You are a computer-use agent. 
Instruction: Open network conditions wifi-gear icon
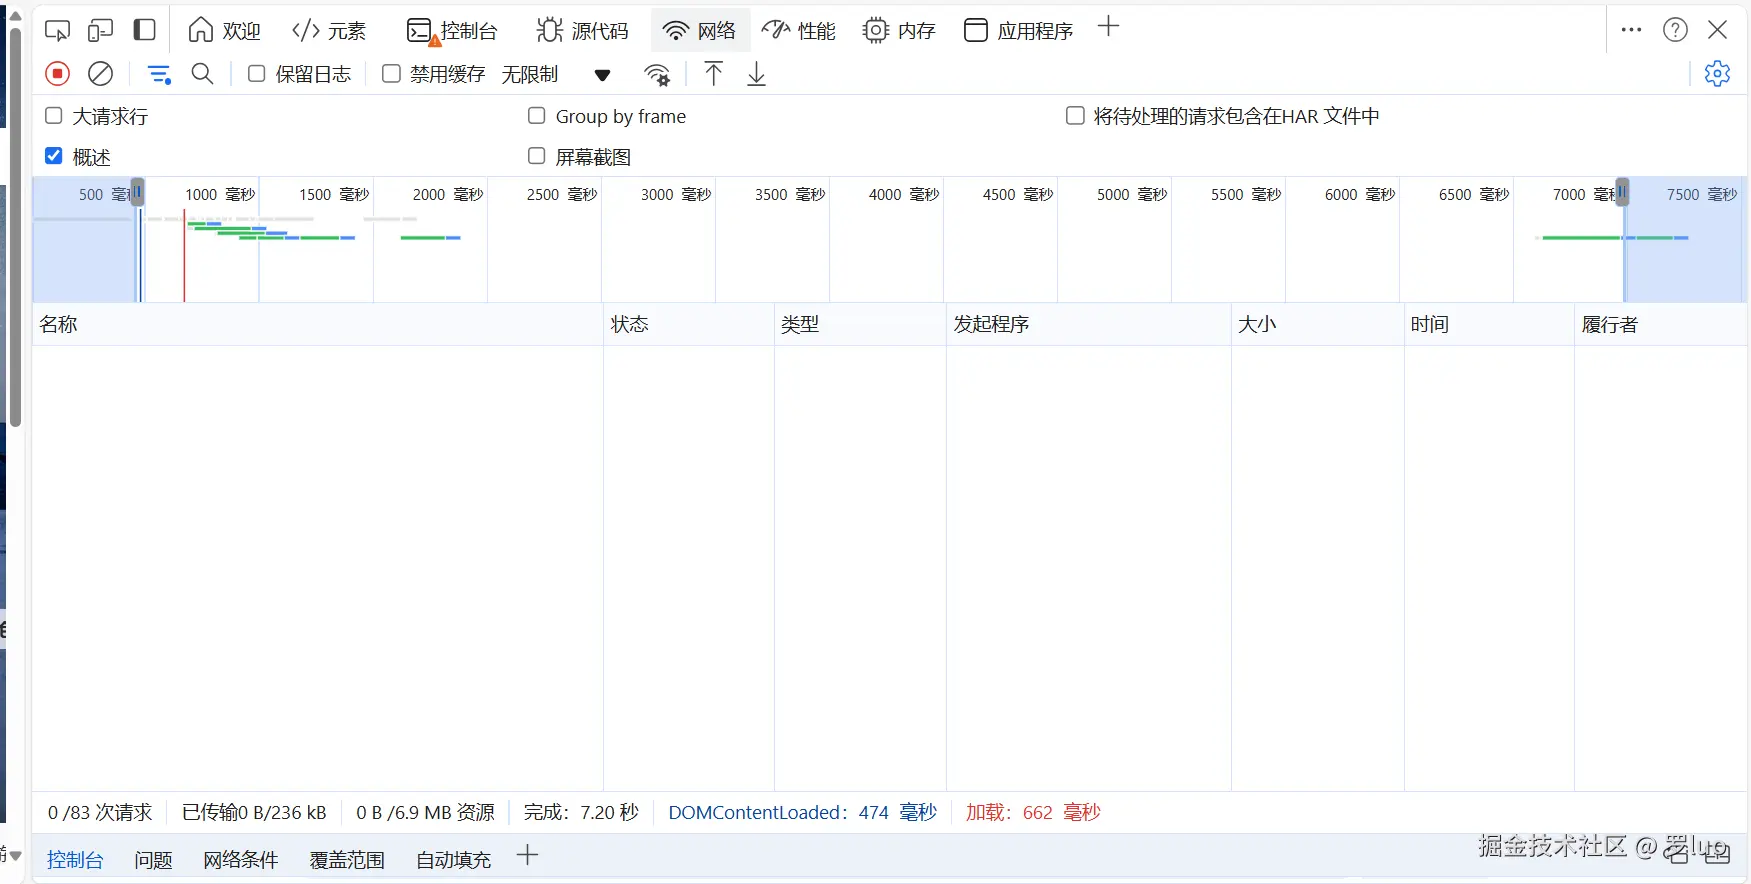tap(657, 74)
